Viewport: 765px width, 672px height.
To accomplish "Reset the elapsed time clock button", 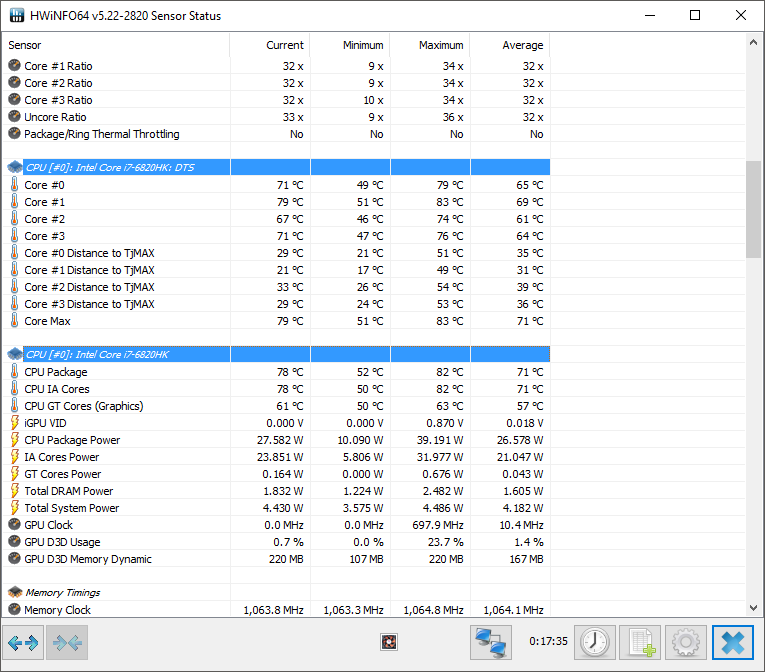I will click(x=595, y=643).
